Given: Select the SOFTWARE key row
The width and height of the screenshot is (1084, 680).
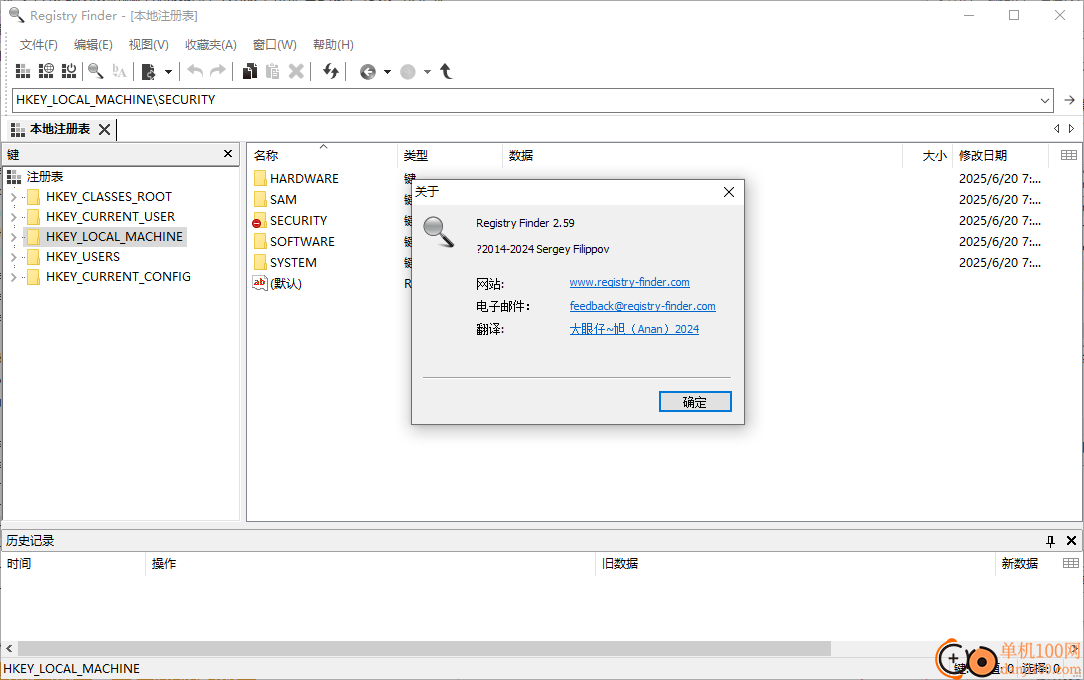Looking at the screenshot, I should (x=302, y=242).
